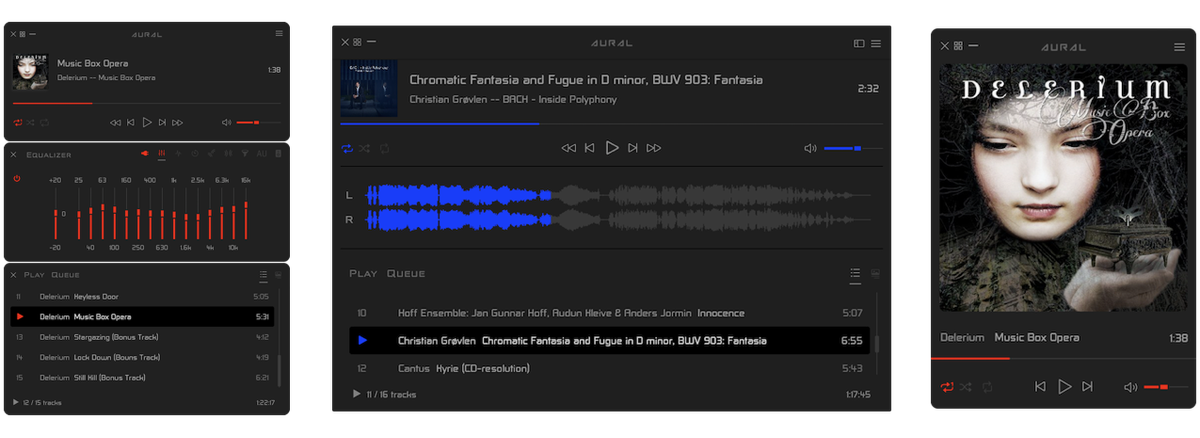
Task: Select 'Delerium Stargazing (Bonus Track)' in queue
Action: (x=142, y=337)
